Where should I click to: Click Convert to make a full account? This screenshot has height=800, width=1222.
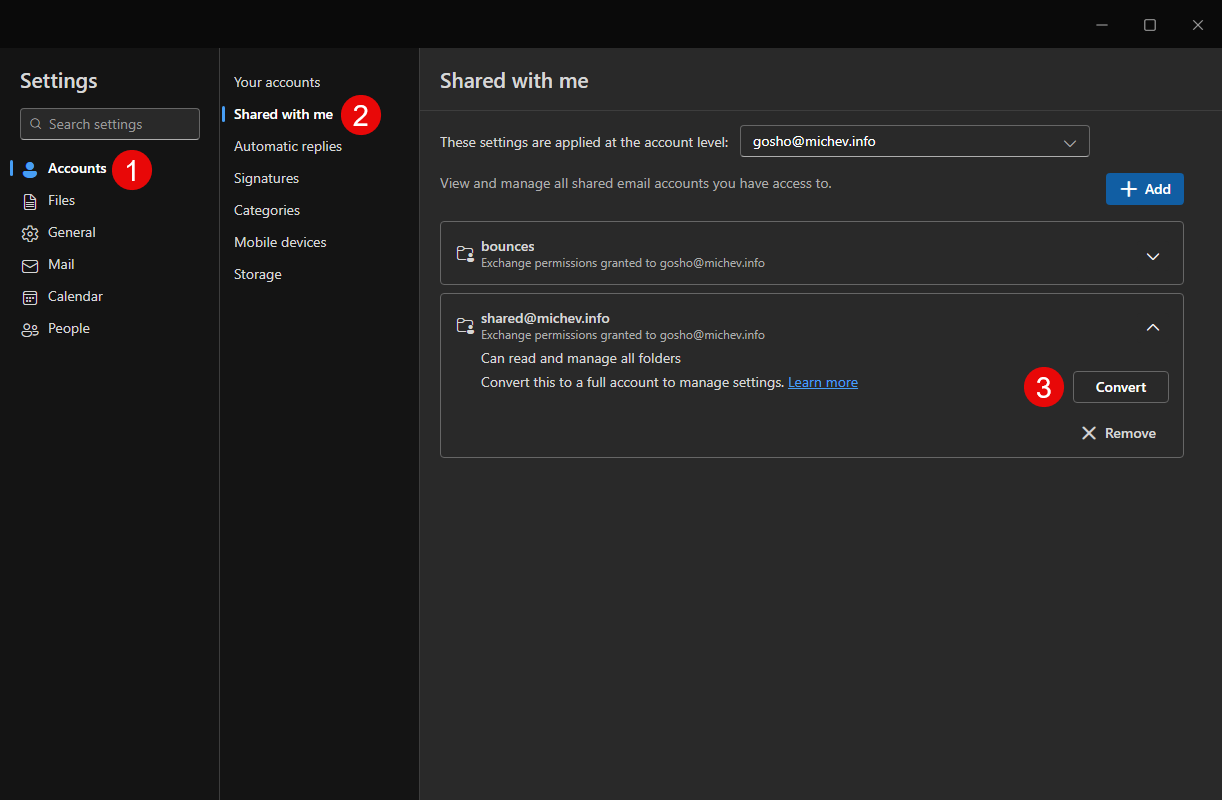(x=1120, y=387)
